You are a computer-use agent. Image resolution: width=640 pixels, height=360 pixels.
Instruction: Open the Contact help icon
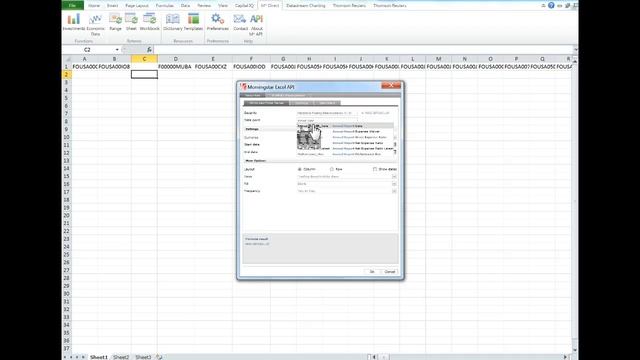pyautogui.click(x=240, y=22)
